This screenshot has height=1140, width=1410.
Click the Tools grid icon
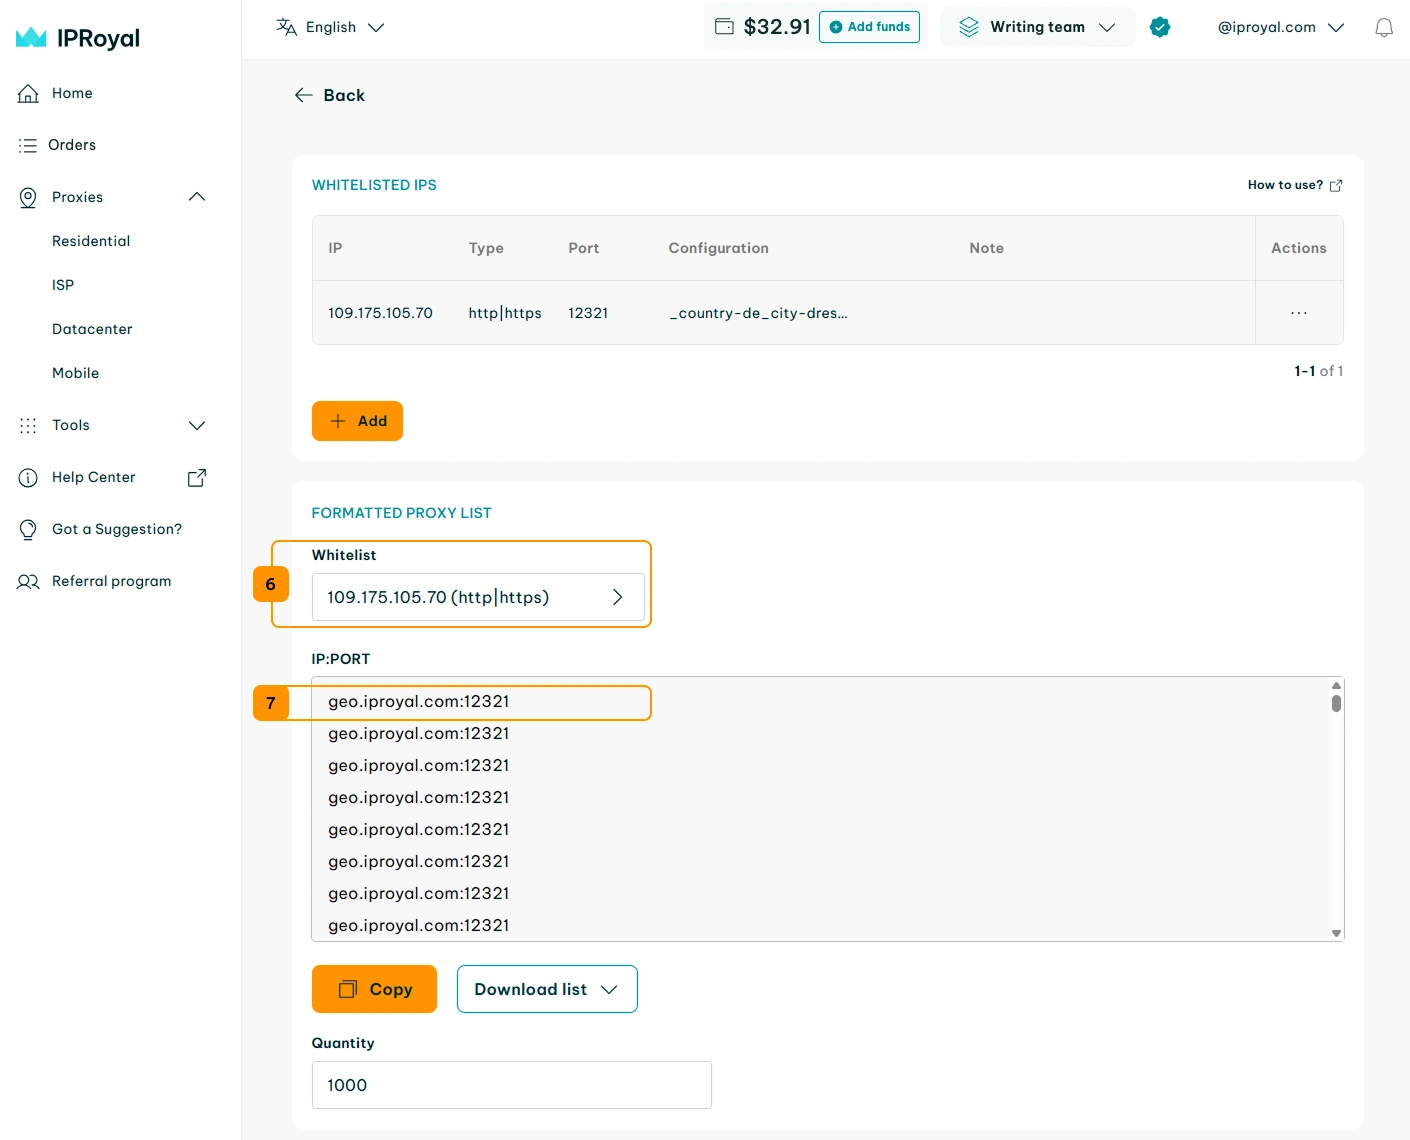(28, 425)
